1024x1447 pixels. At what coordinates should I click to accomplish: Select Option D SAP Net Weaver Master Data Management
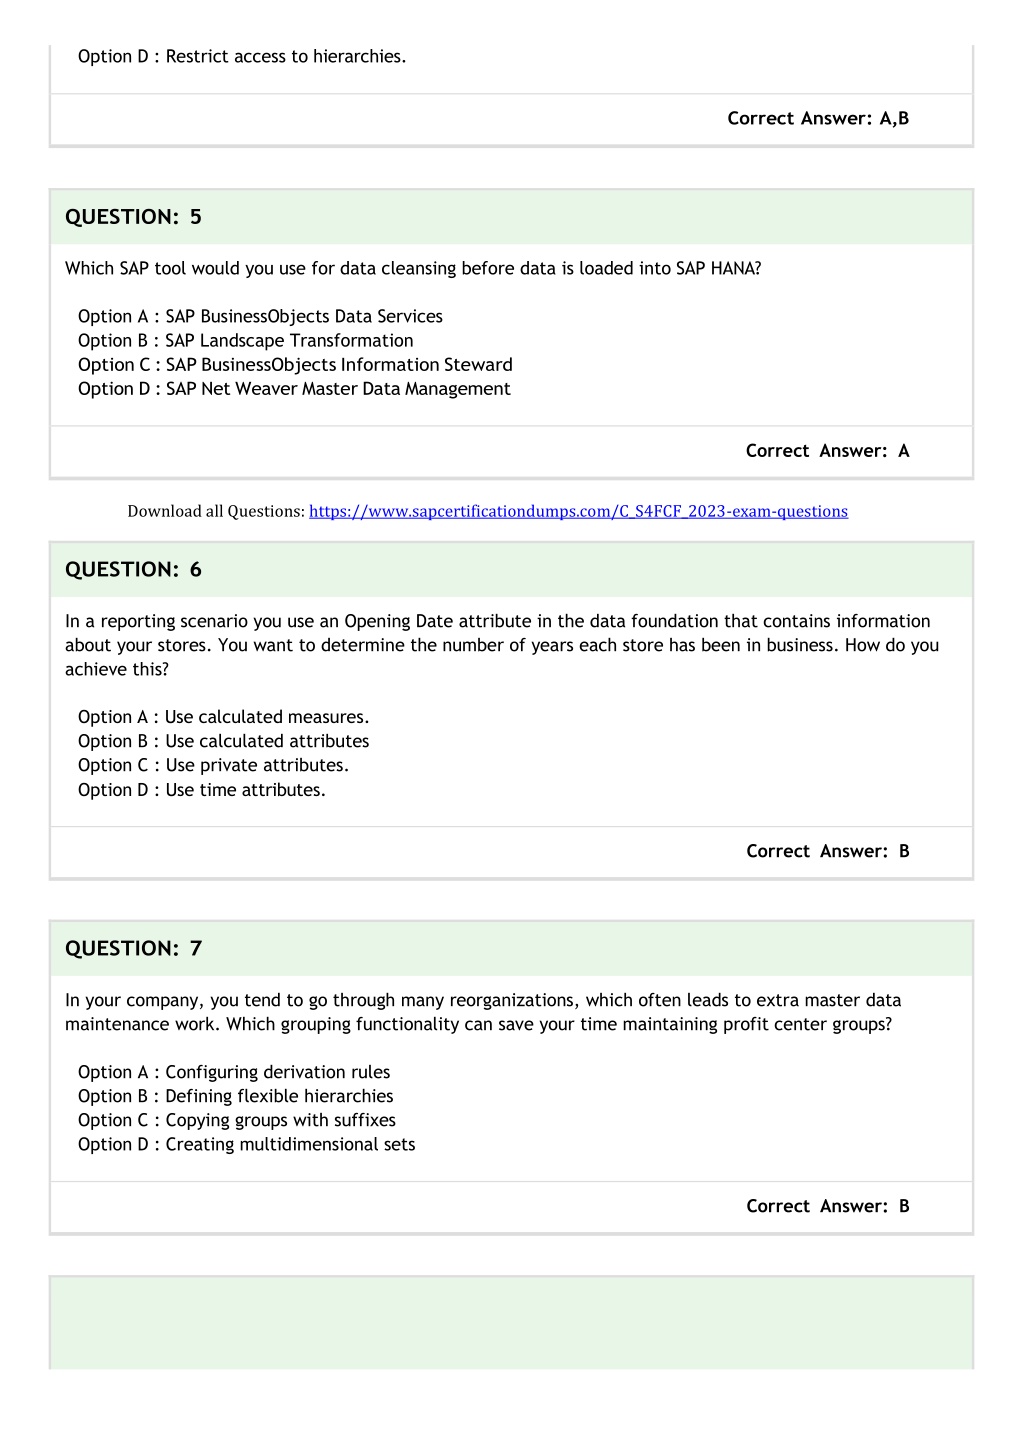coord(294,388)
